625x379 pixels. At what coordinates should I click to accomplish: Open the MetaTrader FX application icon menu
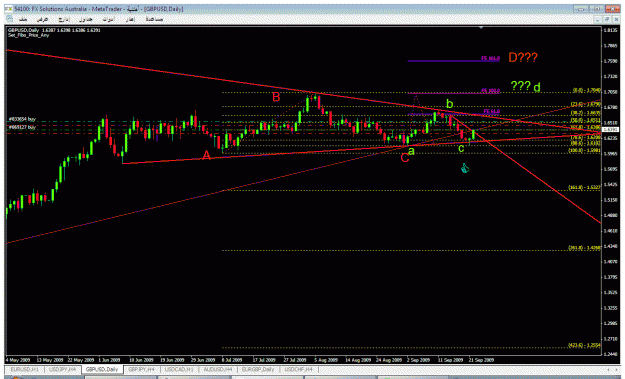(x=8, y=8)
